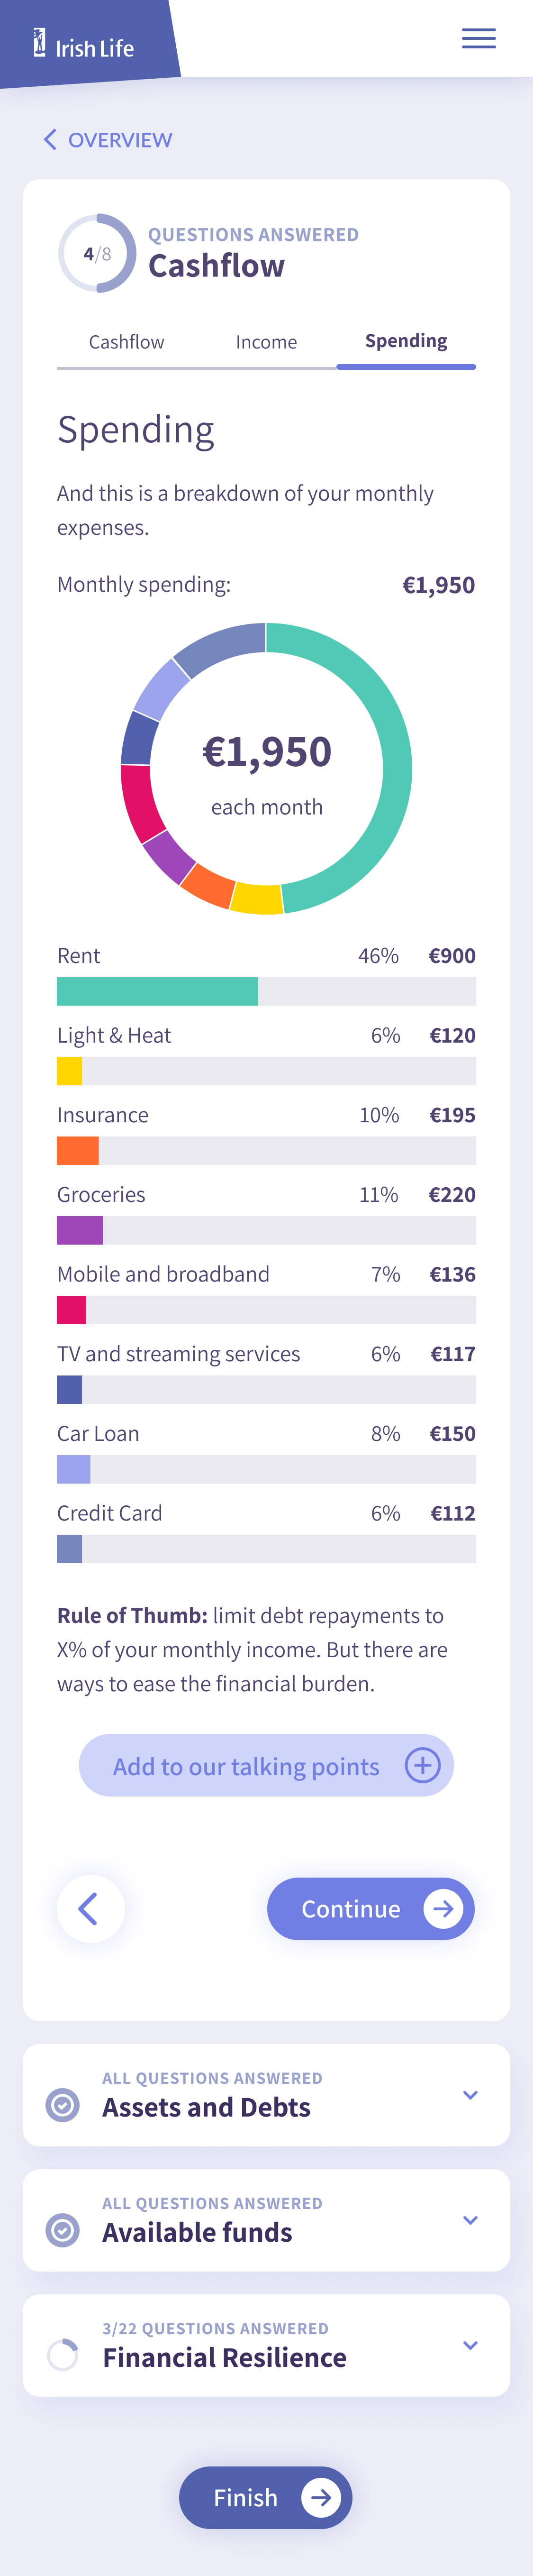The width and height of the screenshot is (533, 2576).
Task: Click the 4/8 progress ring icon
Action: [97, 253]
